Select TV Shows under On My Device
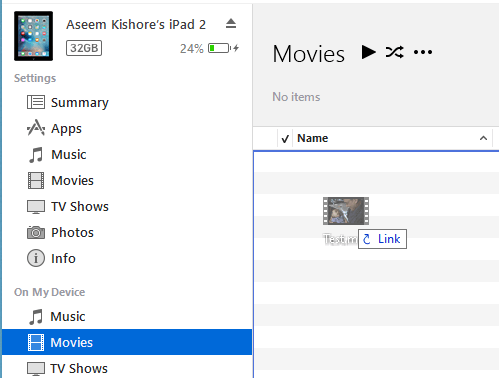The width and height of the screenshot is (499, 378). (x=68, y=368)
